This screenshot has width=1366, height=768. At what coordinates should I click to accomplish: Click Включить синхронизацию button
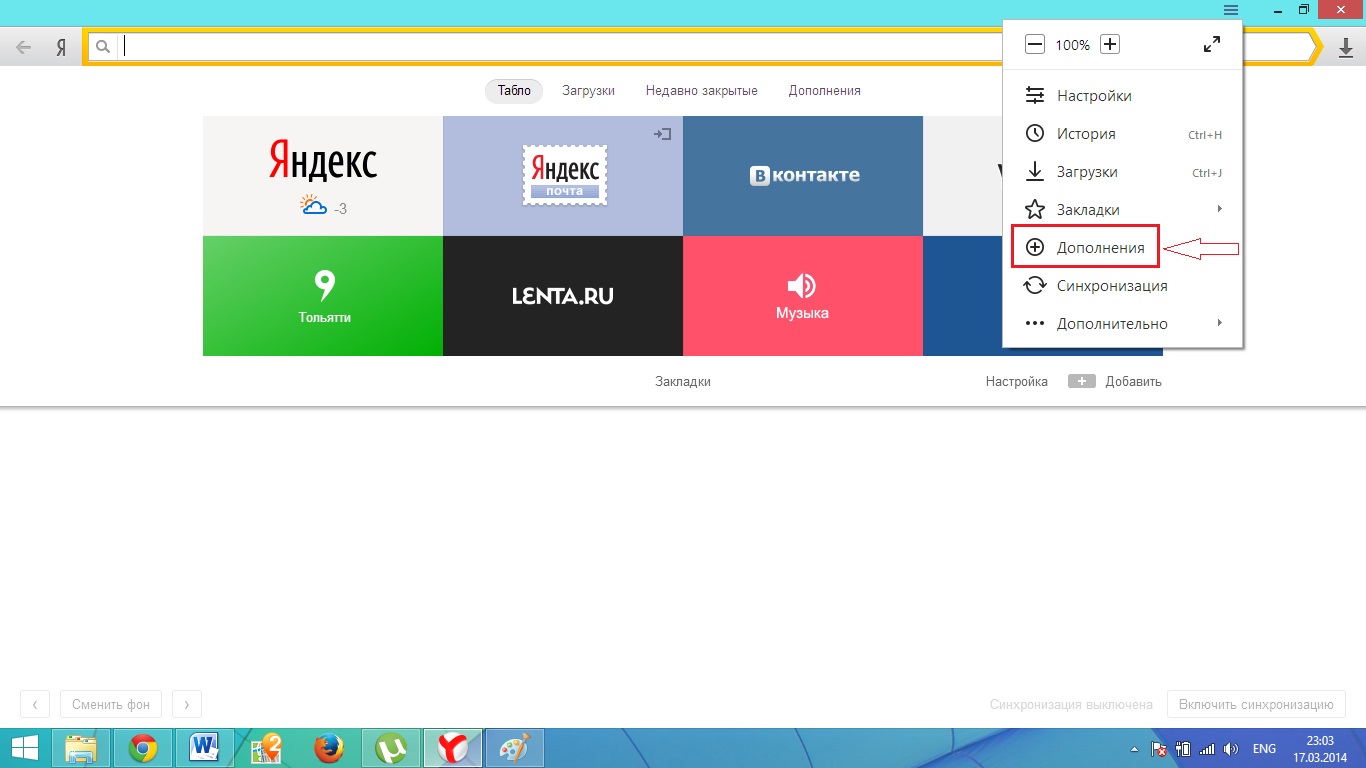coord(1256,704)
